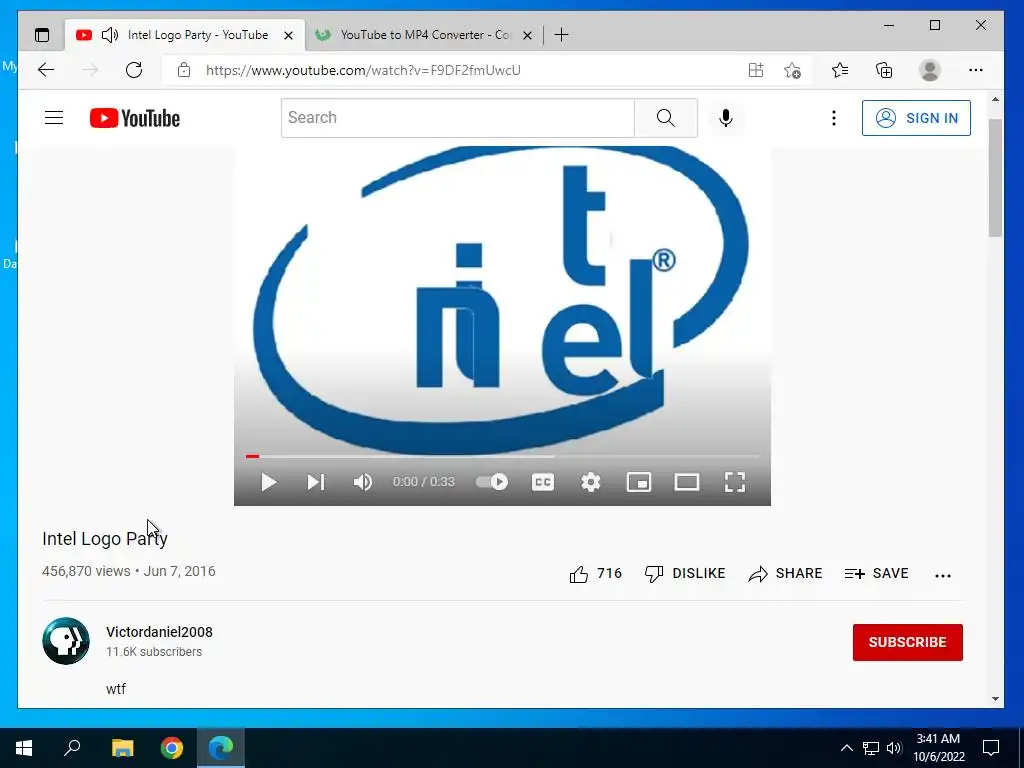Image resolution: width=1024 pixels, height=768 pixels.
Task: Open Edge Collections
Action: point(884,70)
